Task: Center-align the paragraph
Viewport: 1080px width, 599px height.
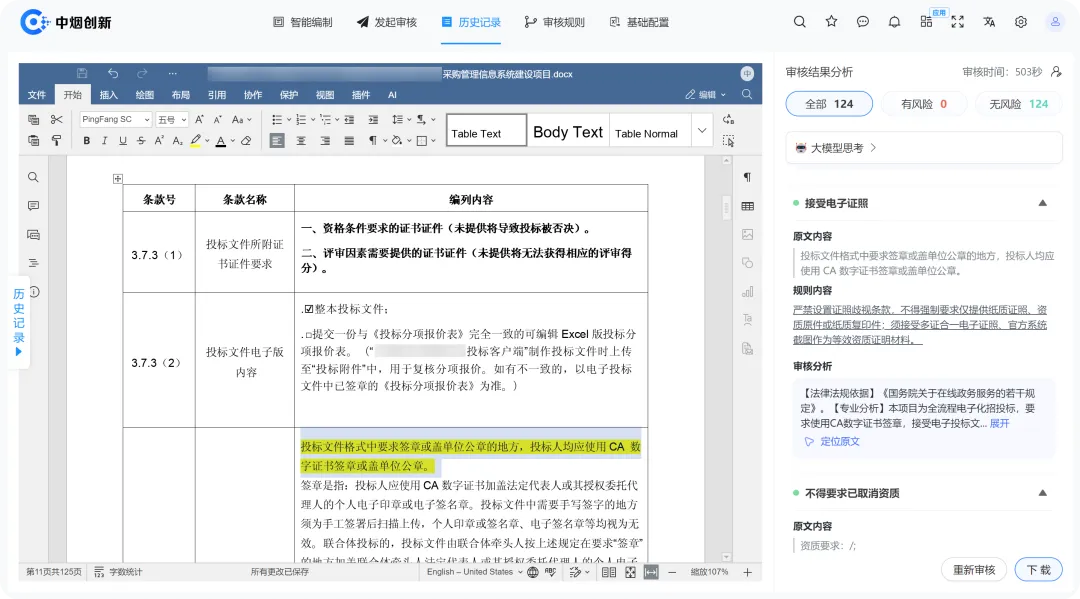Action: [x=301, y=140]
